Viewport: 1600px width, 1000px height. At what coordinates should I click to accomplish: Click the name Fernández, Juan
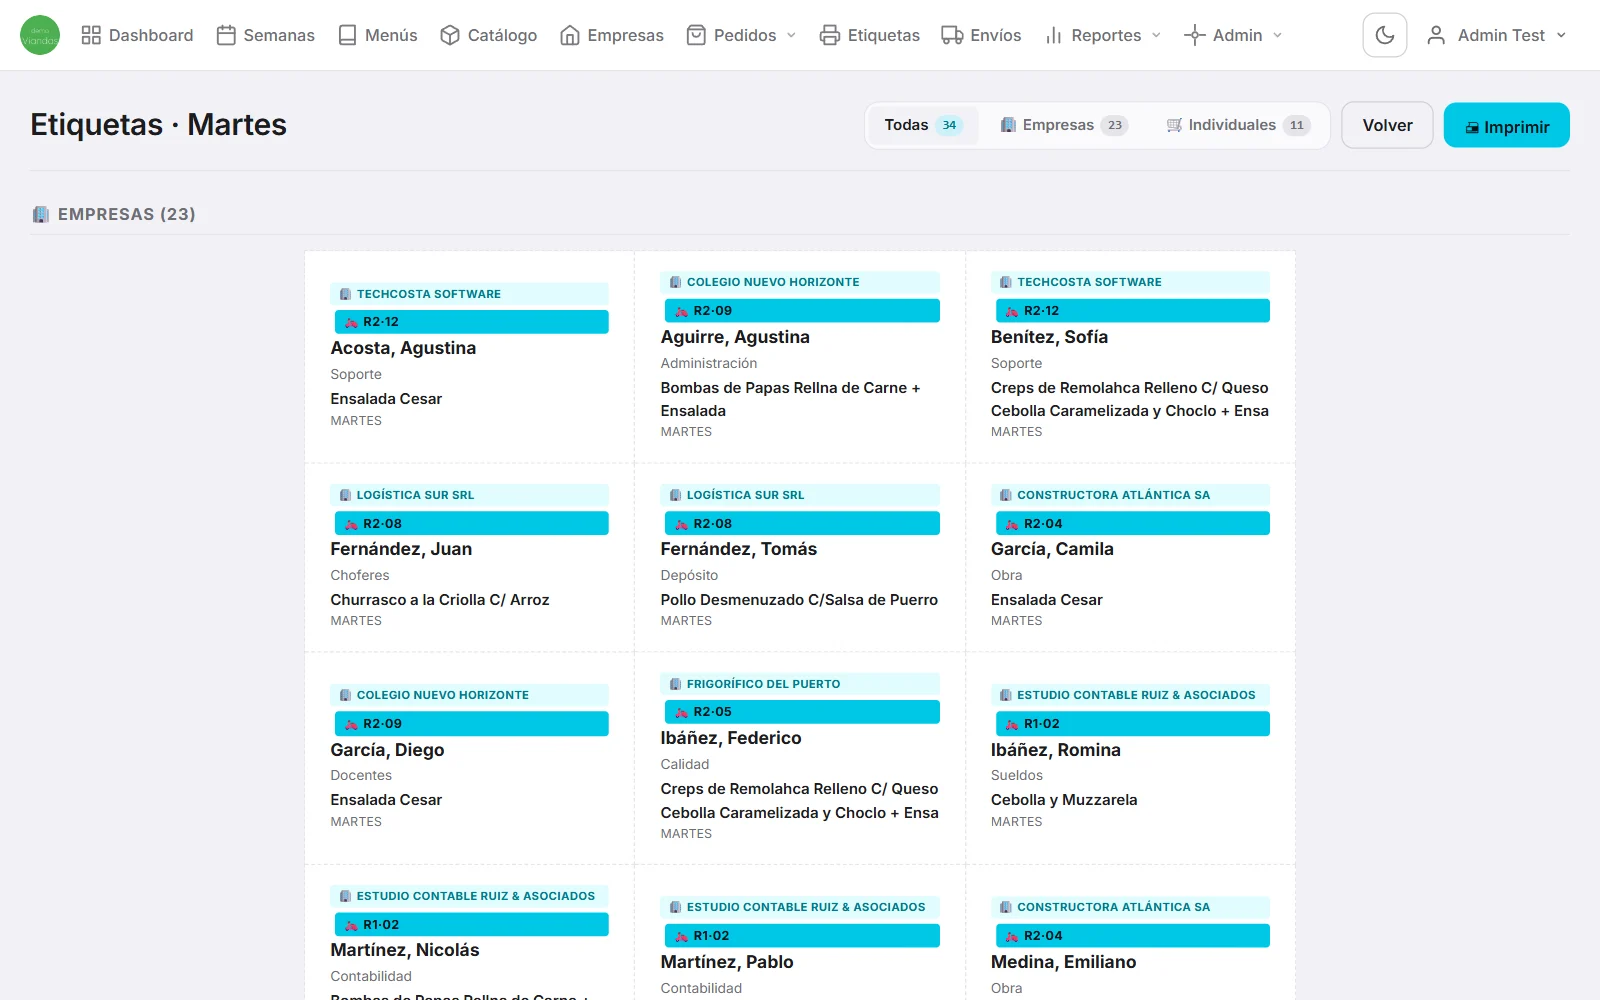tap(401, 549)
